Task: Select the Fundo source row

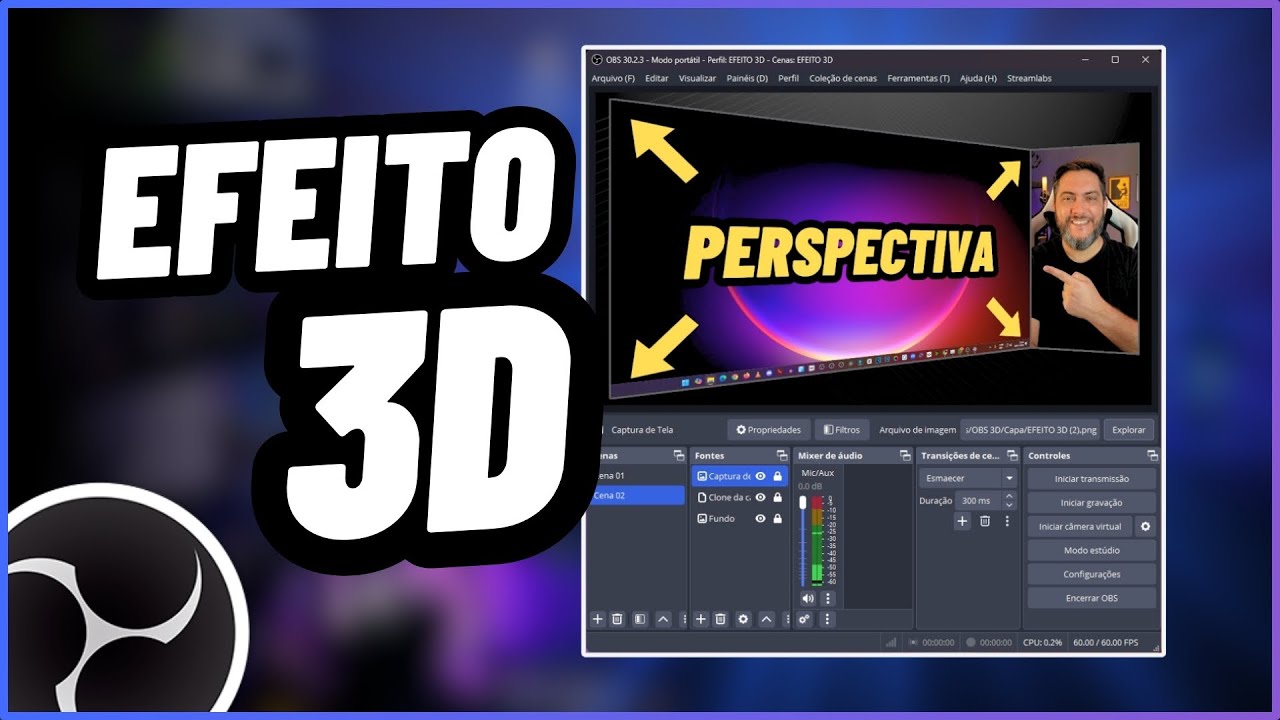Action: click(x=740, y=519)
